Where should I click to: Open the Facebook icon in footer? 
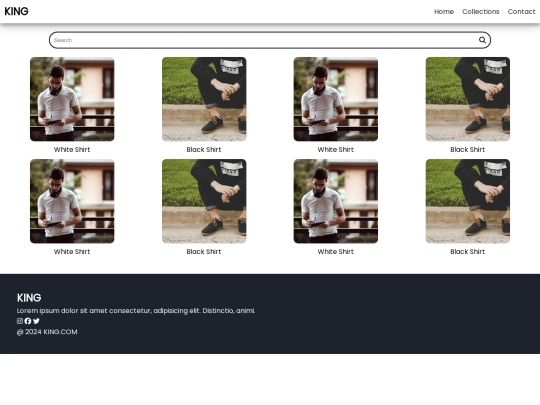click(x=28, y=321)
